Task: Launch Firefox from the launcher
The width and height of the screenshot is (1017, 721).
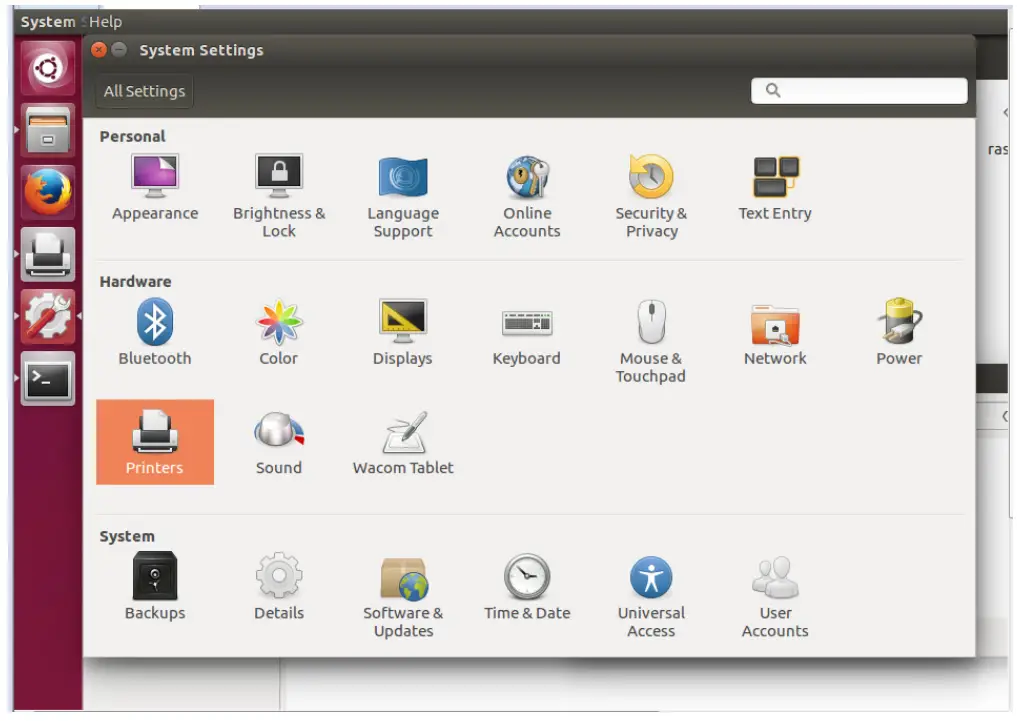Action: tap(47, 192)
